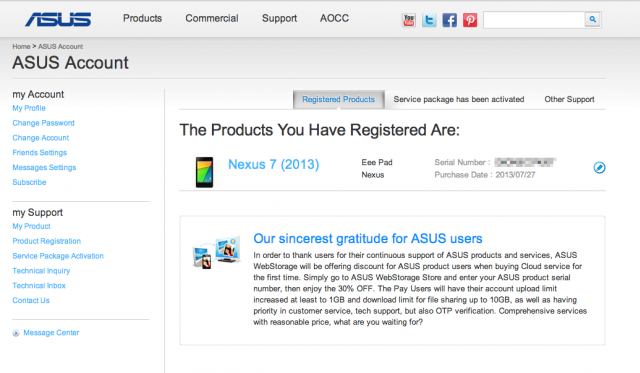Click the search magnifier button
640x373 pixels.
tap(593, 19)
